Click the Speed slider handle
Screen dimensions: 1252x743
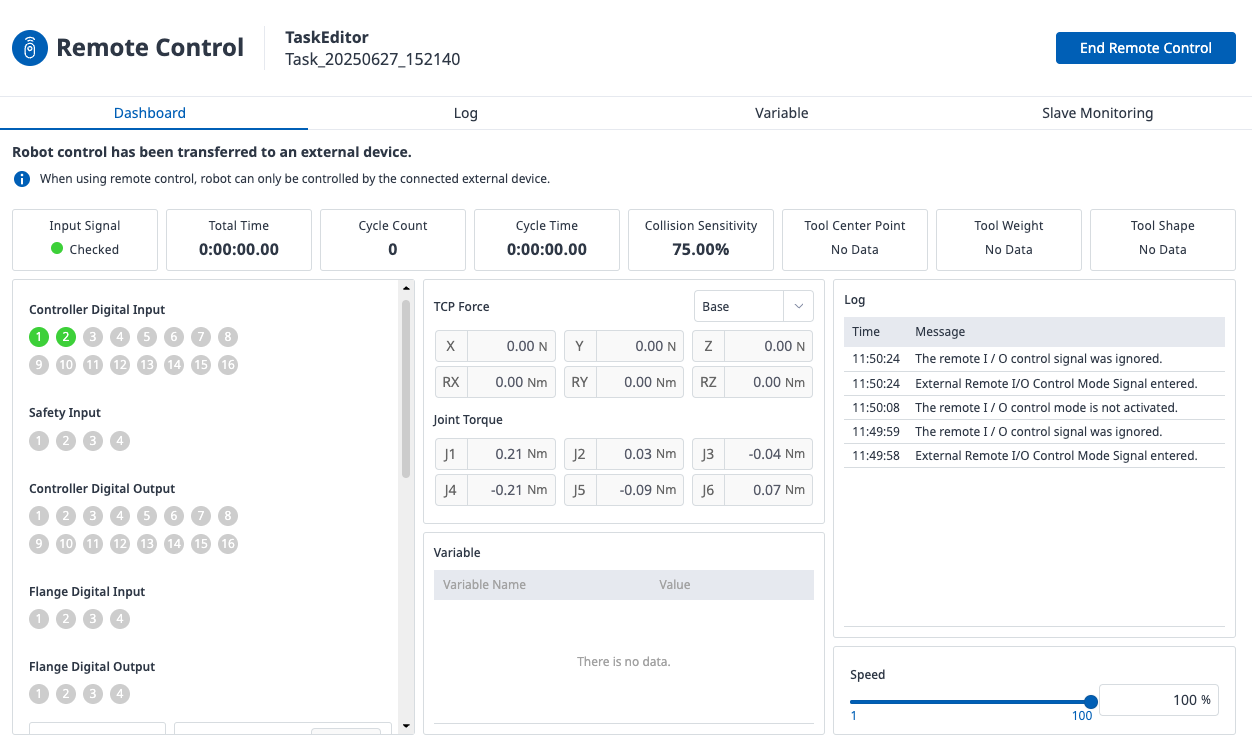click(1091, 702)
